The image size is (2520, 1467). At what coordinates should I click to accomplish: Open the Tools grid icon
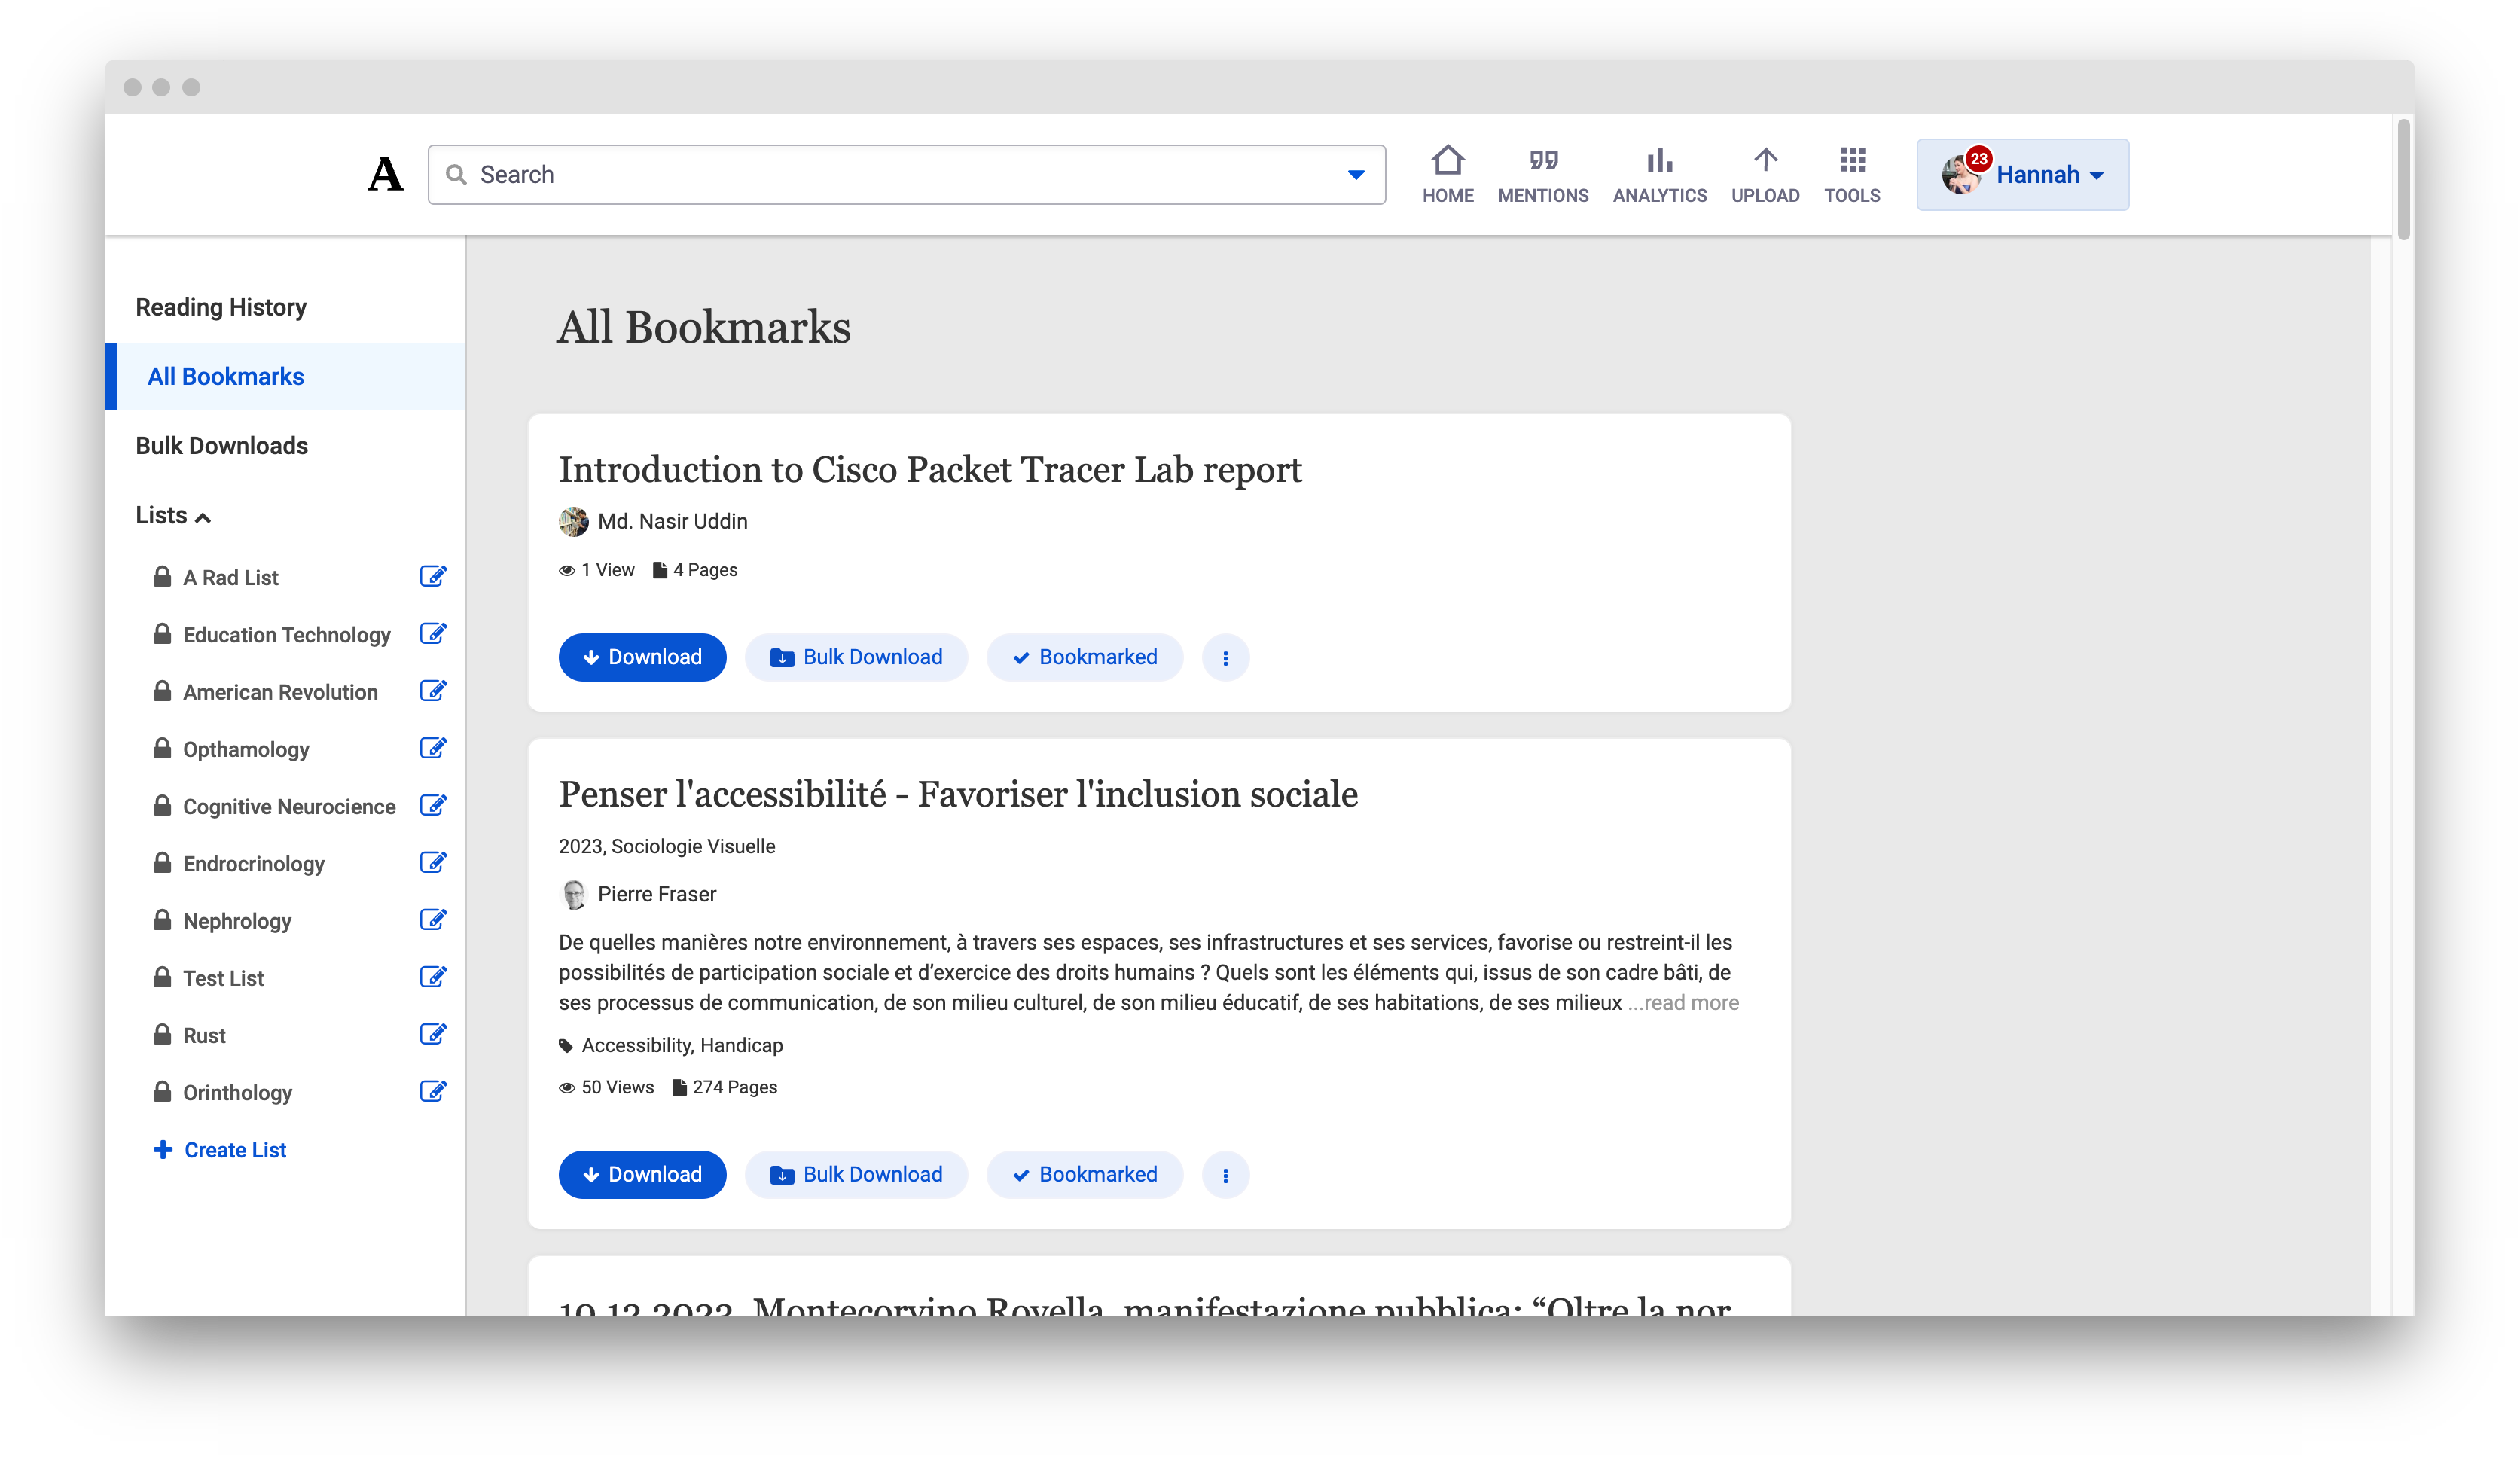coord(1852,161)
